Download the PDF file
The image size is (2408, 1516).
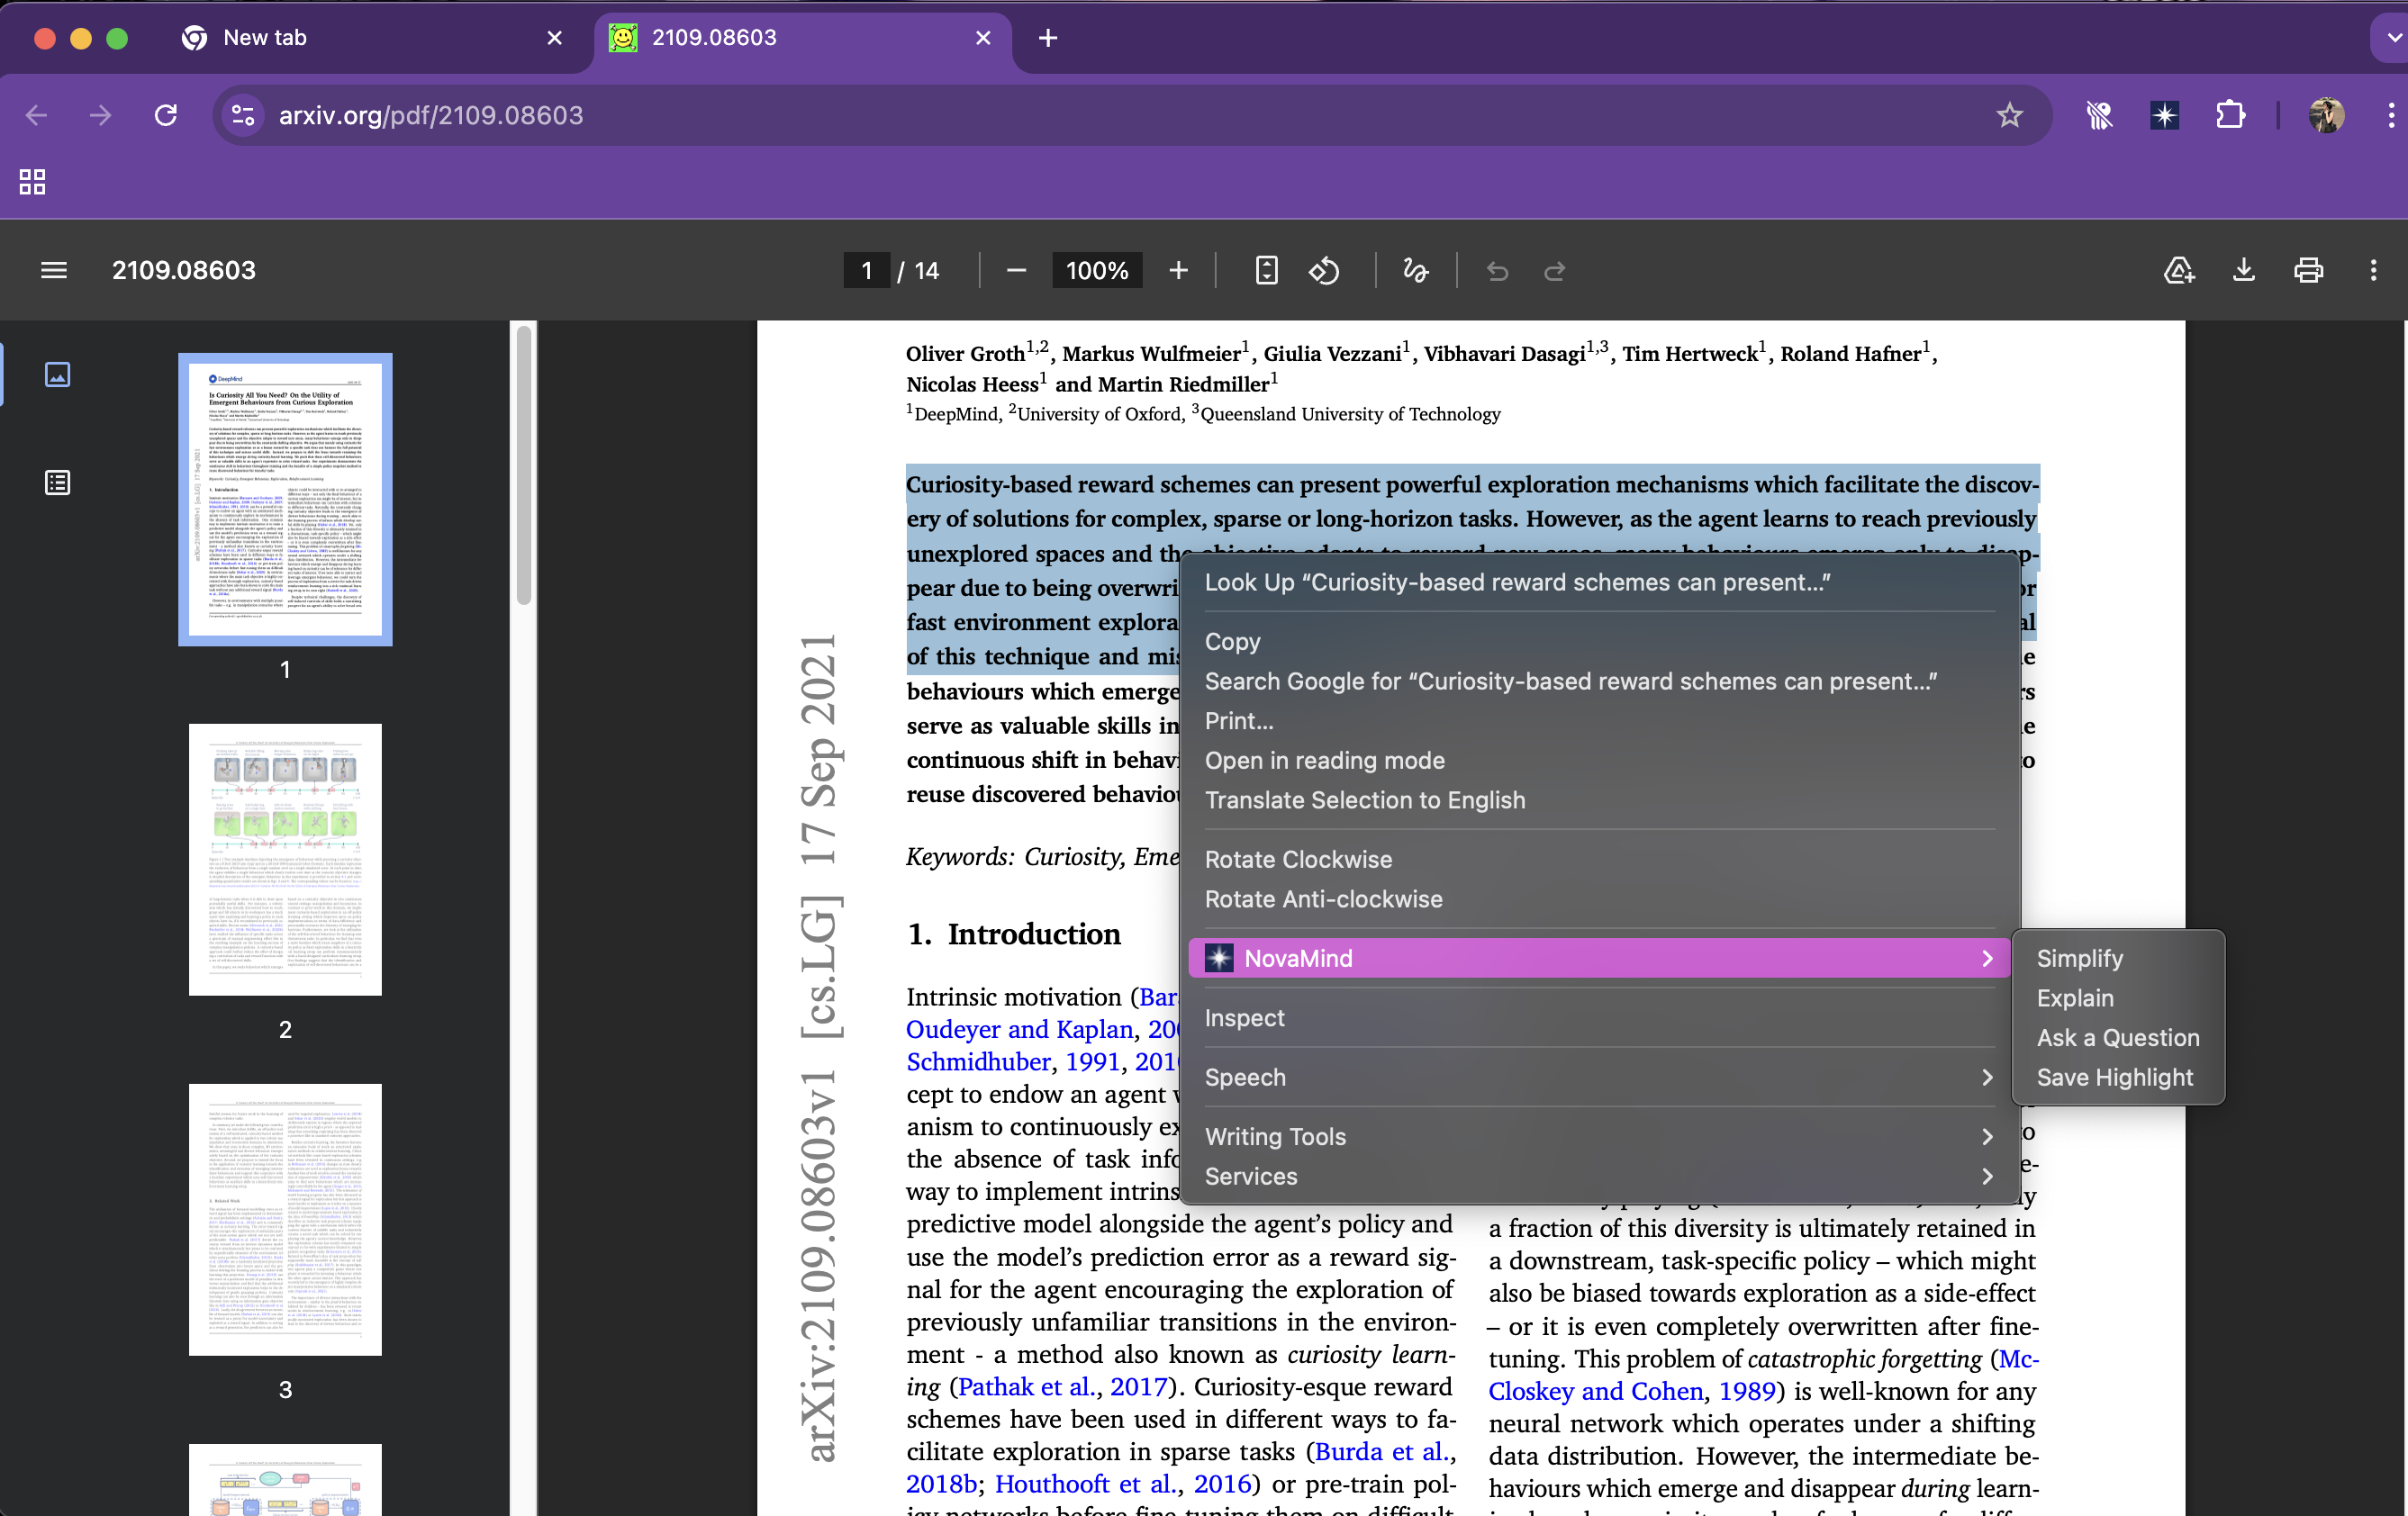(2243, 270)
